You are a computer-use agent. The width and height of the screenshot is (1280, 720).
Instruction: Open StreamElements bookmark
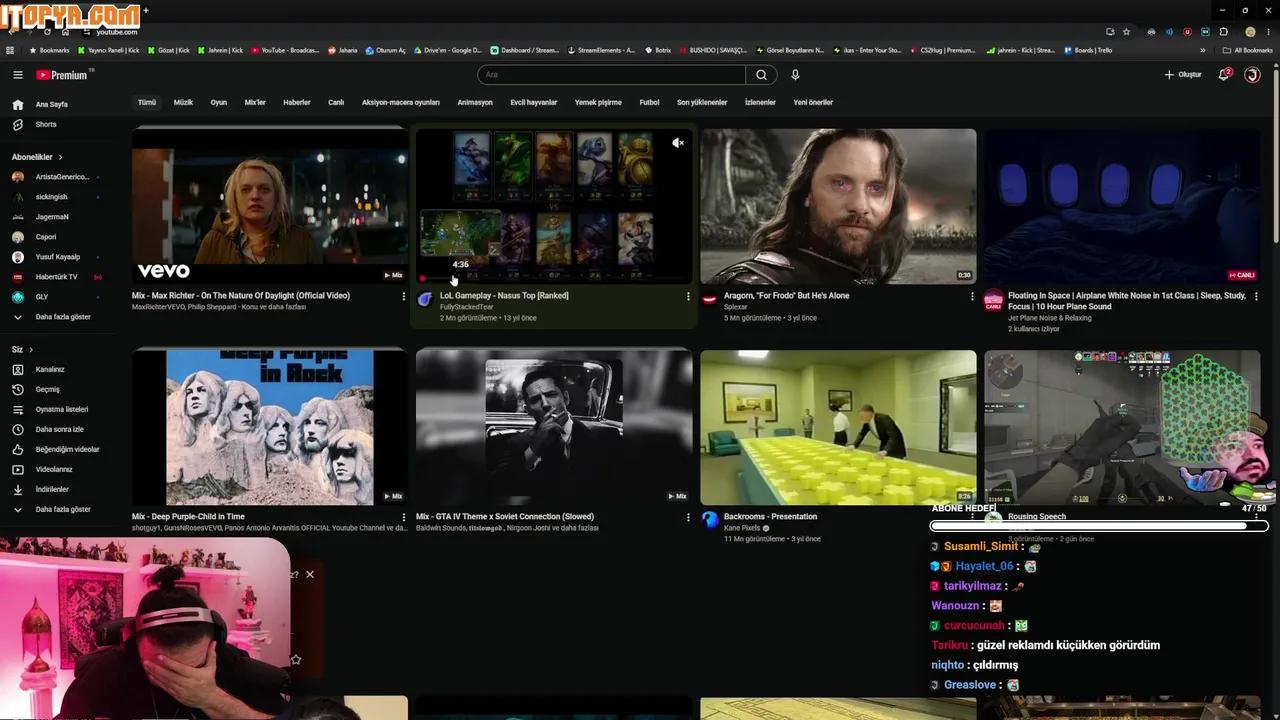pos(601,50)
